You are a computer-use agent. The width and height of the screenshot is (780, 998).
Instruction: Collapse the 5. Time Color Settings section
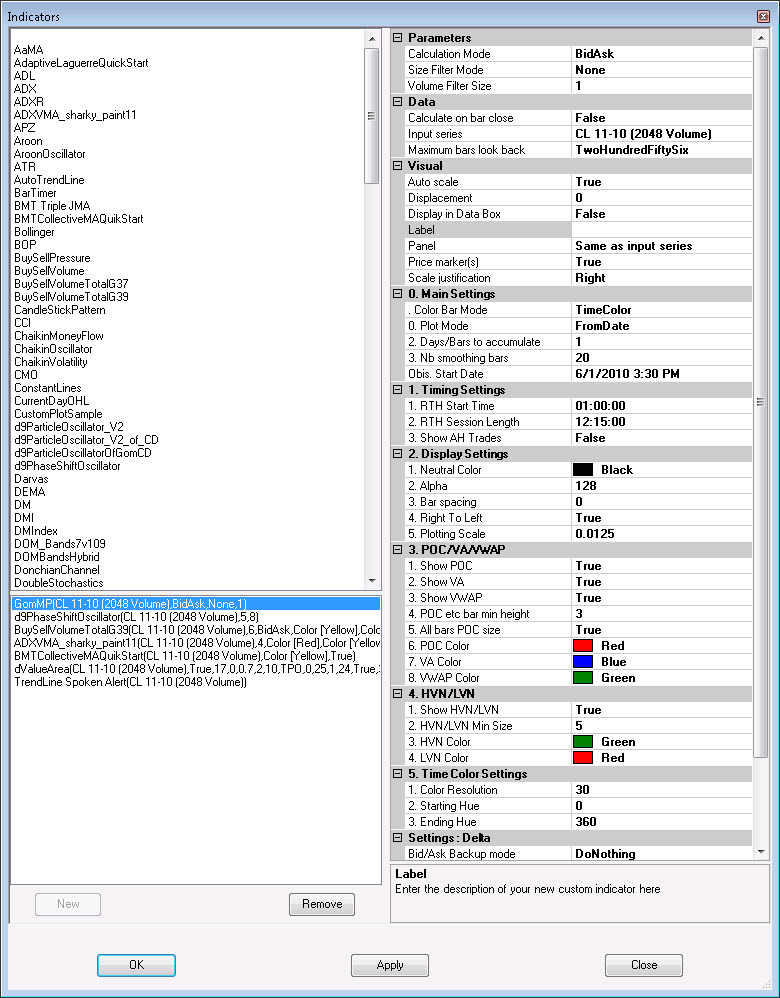tap(397, 773)
